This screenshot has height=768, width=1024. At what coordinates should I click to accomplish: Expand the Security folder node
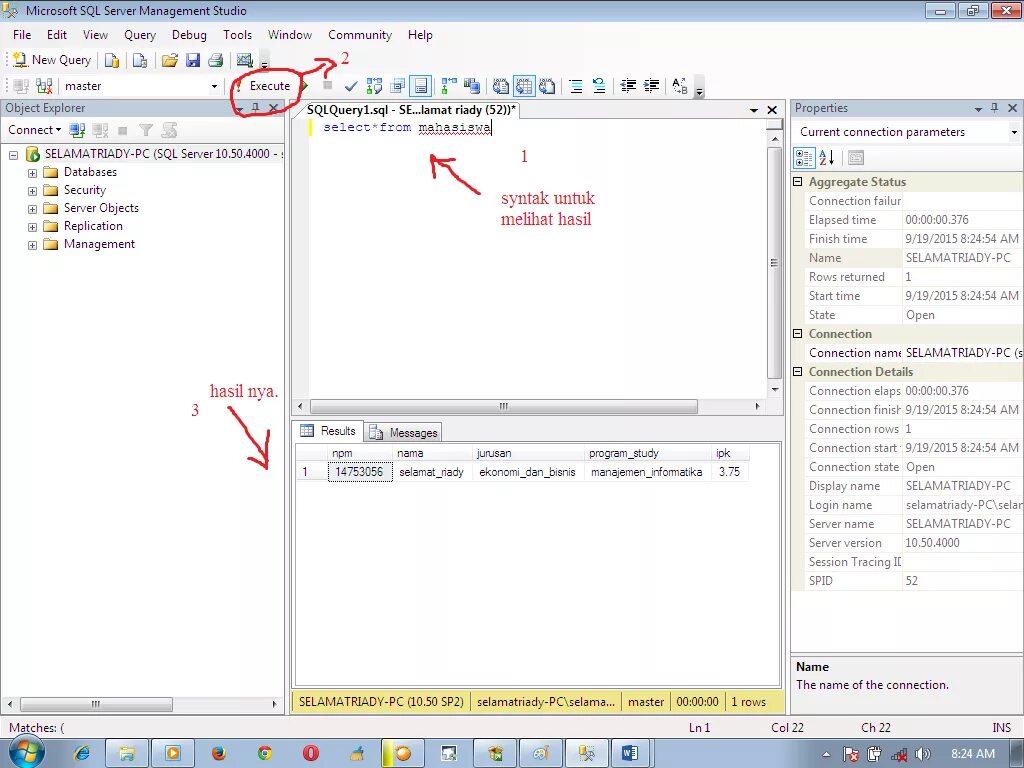32,191
